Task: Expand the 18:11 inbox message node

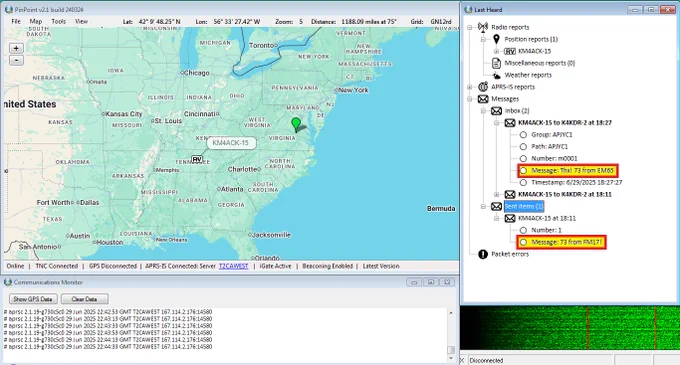Action: pos(497,195)
